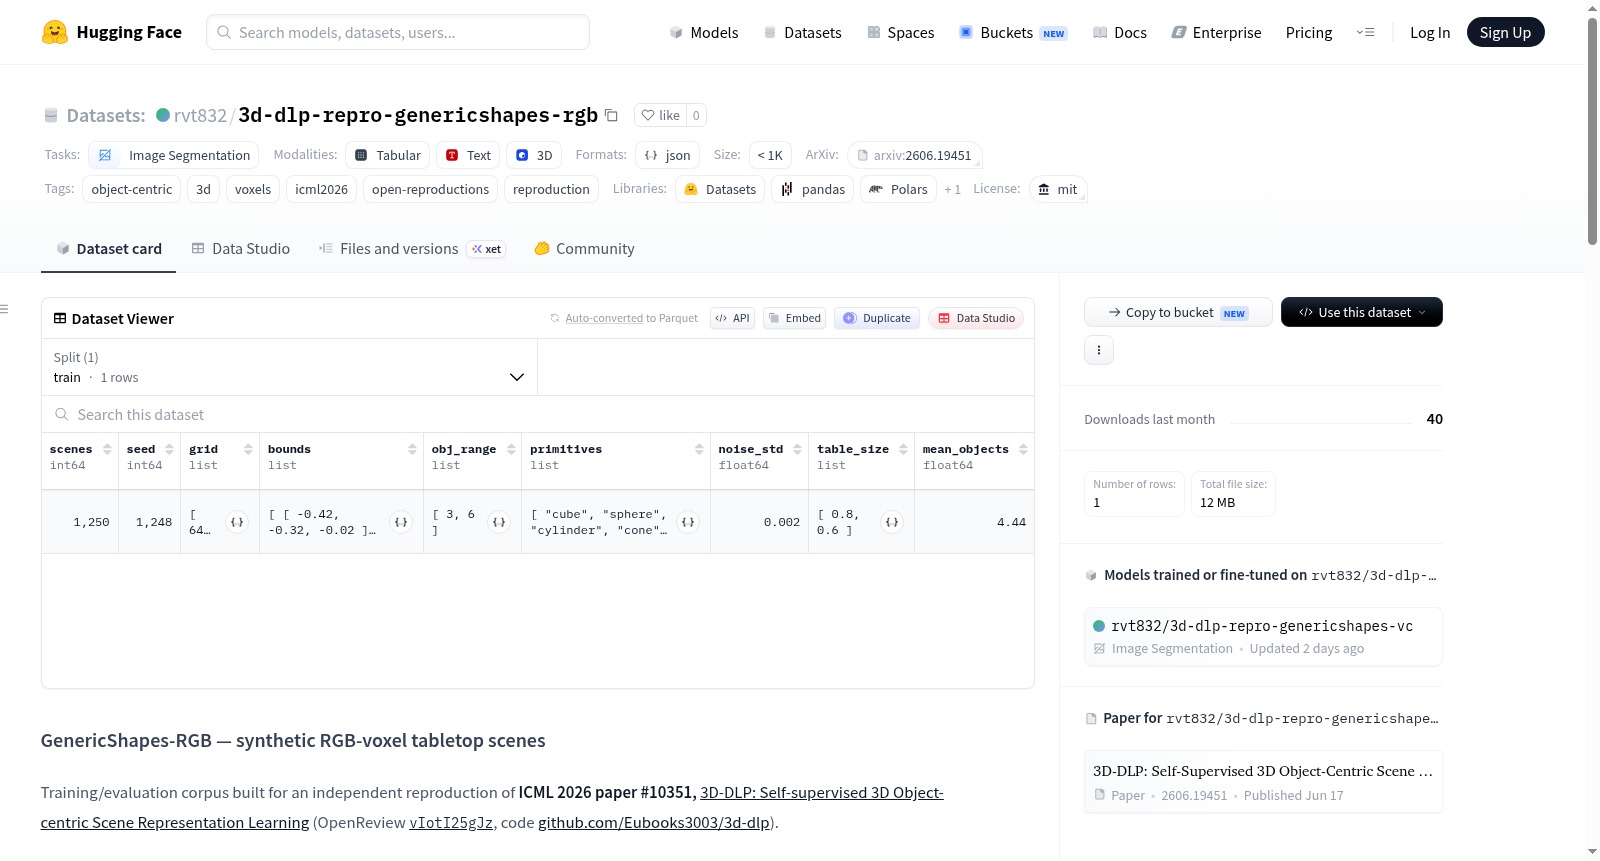Show the +1 more libraries

click(952, 189)
